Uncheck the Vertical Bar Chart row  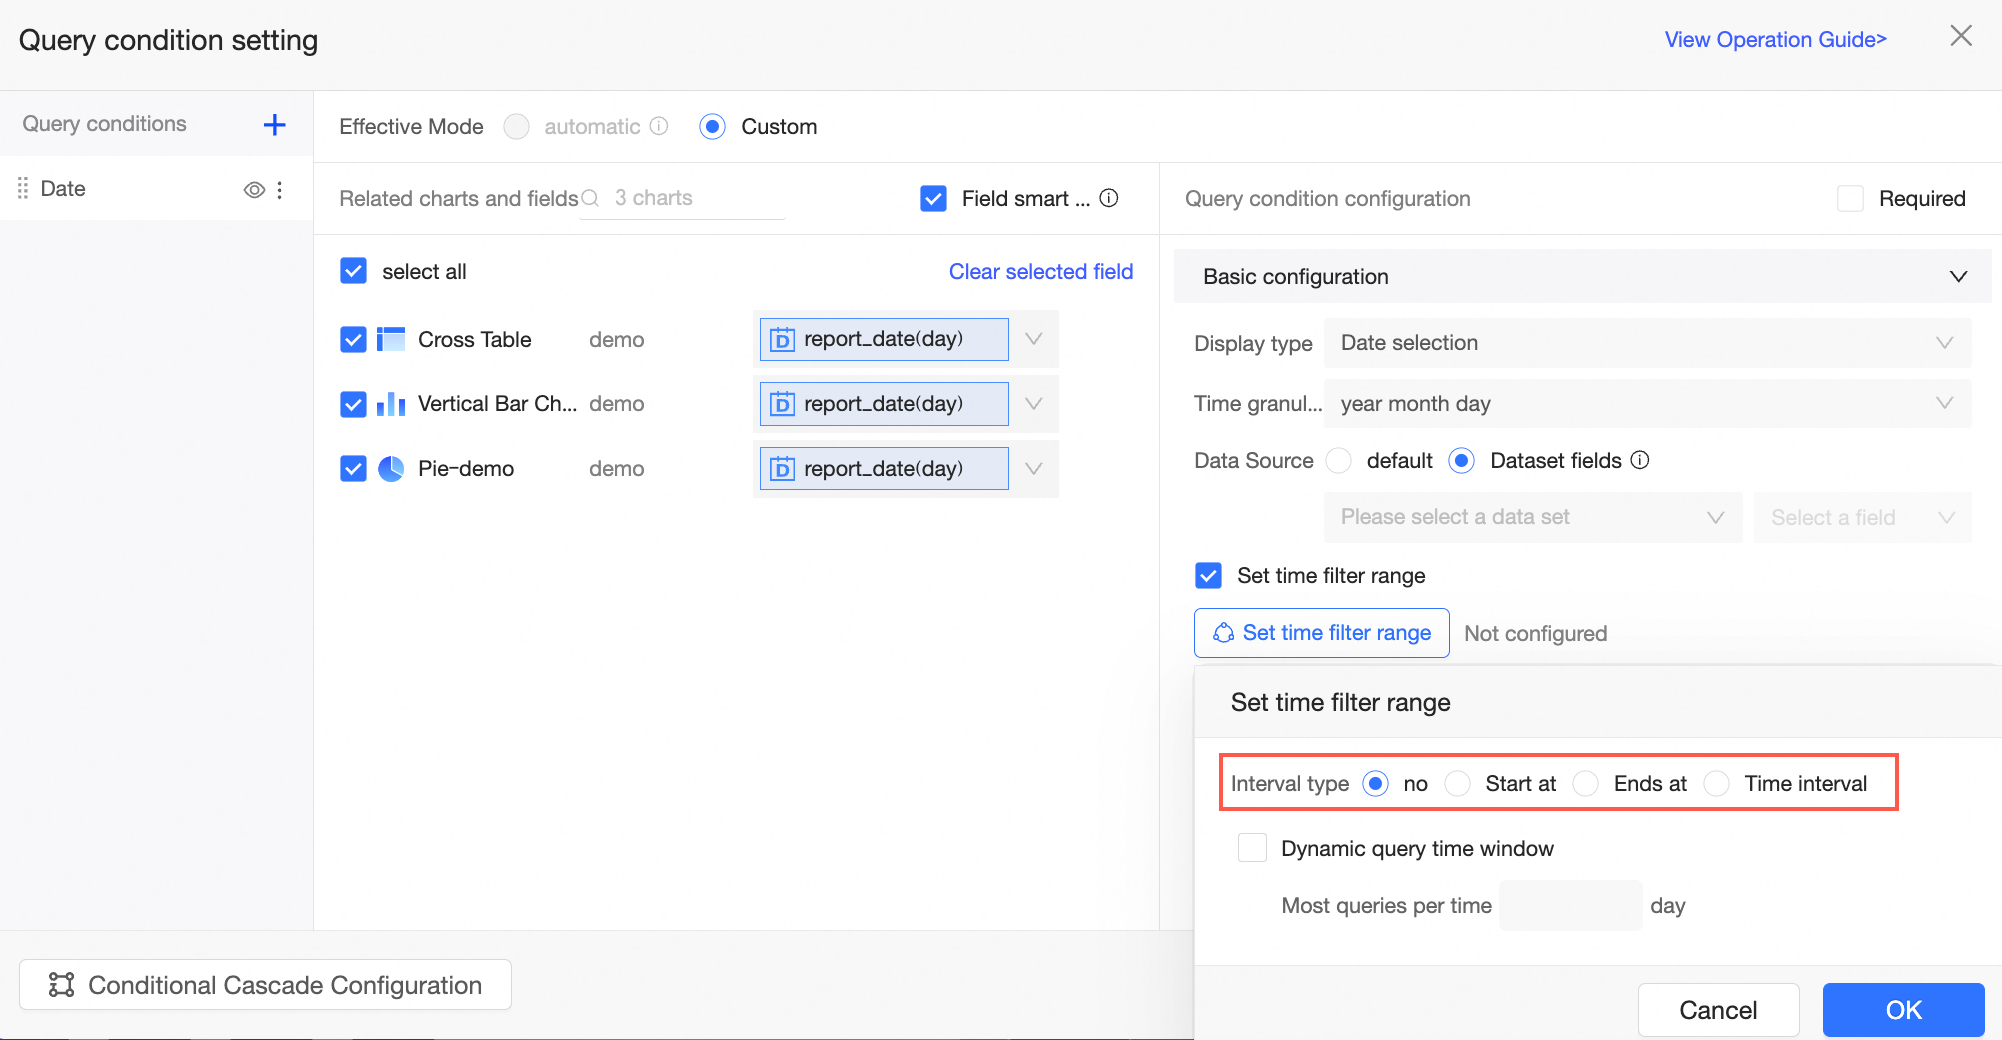[353, 404]
